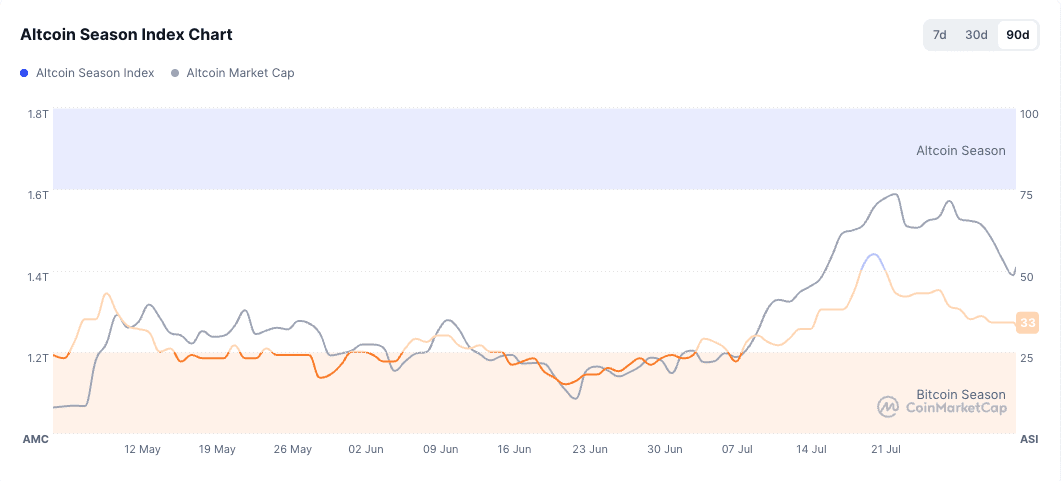The height and width of the screenshot is (481, 1061).
Task: Toggle the Altcoin Market Cap legend
Action: pos(233,72)
